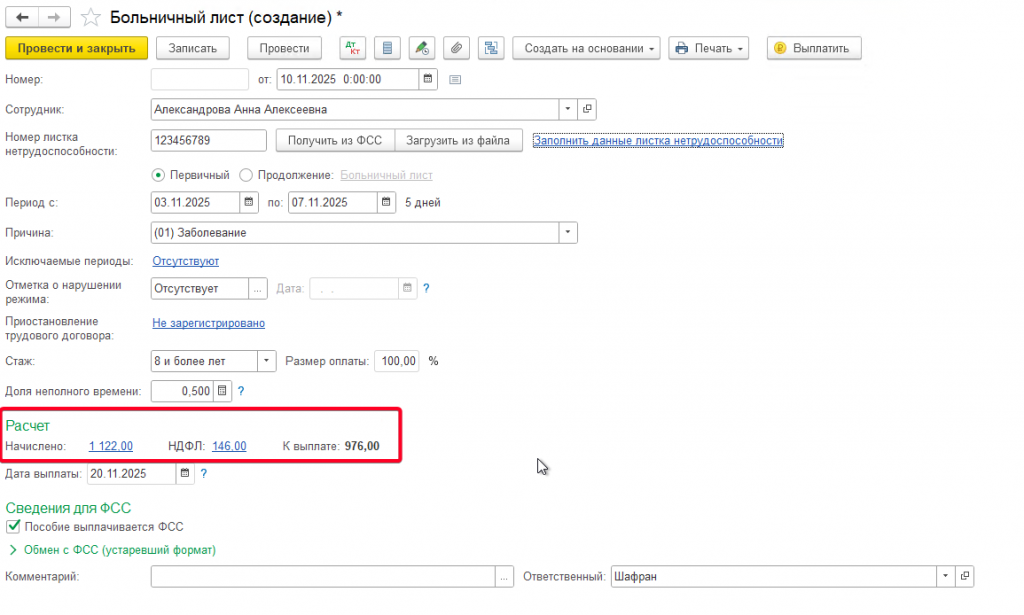Open the document structure icon in toolbar
Image resolution: width=1024 pixels, height=615 pixels.
point(491,48)
